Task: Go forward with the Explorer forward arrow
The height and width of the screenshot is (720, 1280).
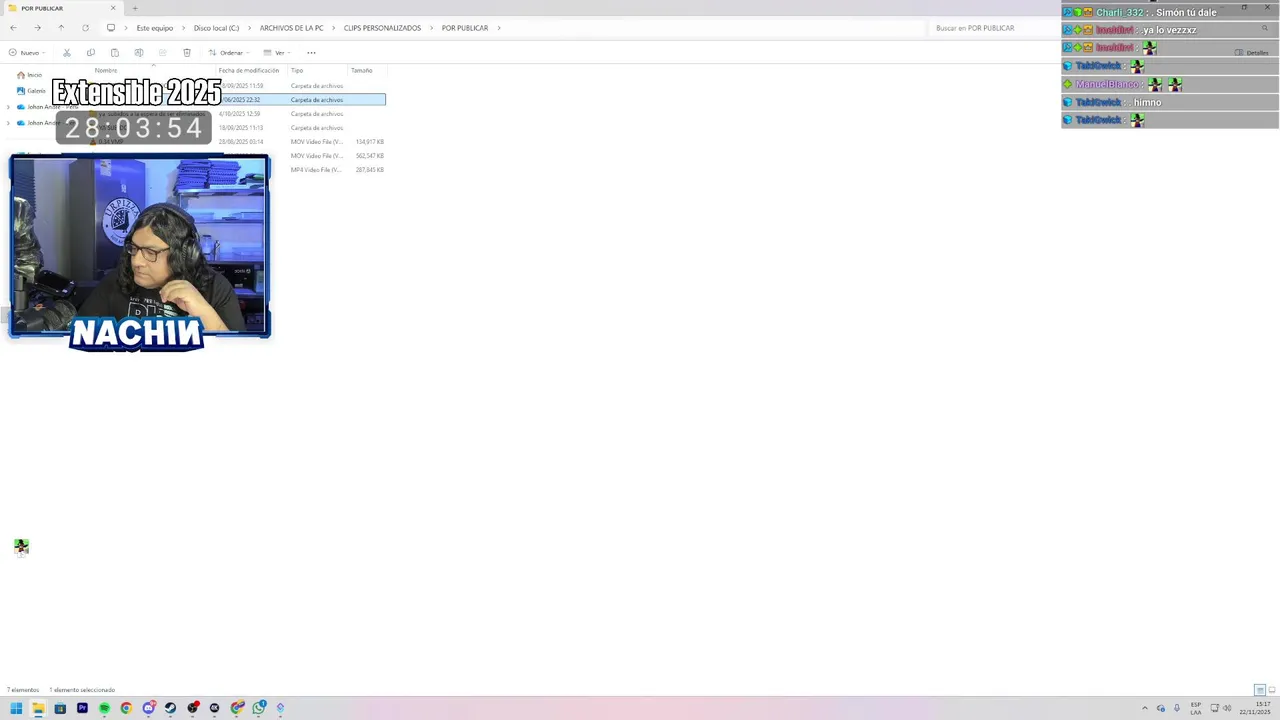Action: pyautogui.click(x=37, y=28)
